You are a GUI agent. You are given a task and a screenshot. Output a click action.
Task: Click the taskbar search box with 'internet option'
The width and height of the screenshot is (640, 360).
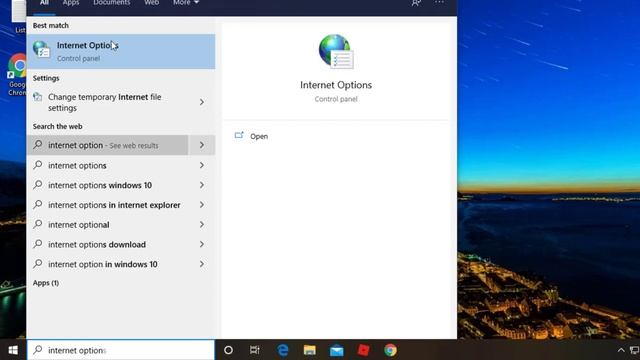pos(121,350)
